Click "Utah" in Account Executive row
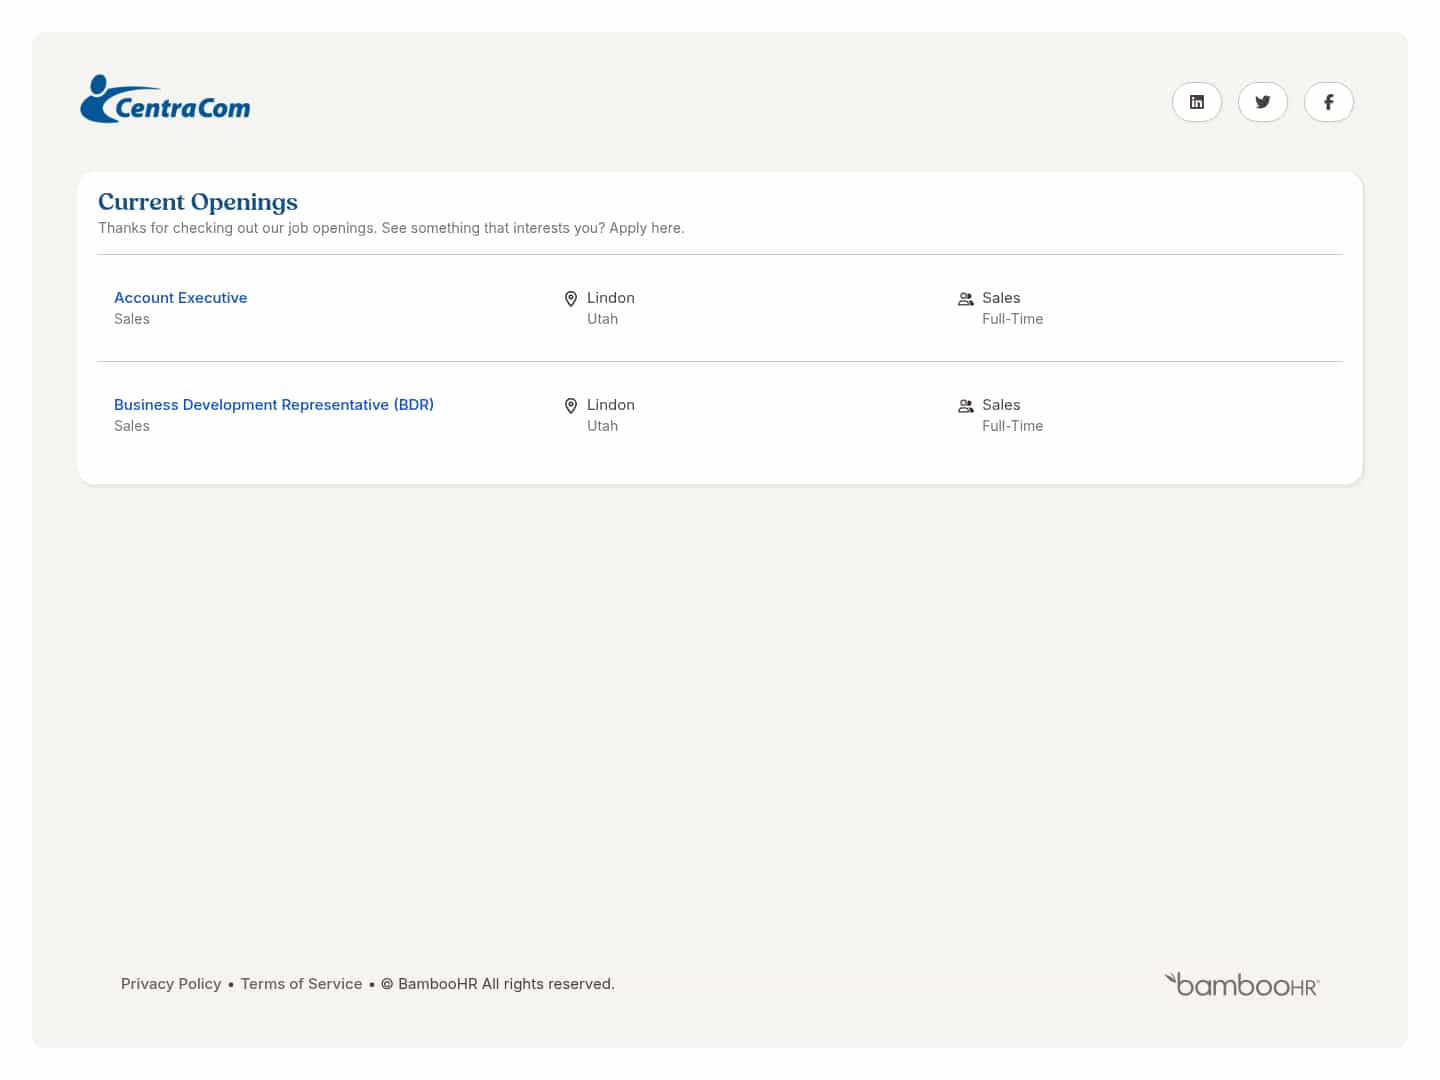Screen dimensions: 1440x1080 pos(602,319)
